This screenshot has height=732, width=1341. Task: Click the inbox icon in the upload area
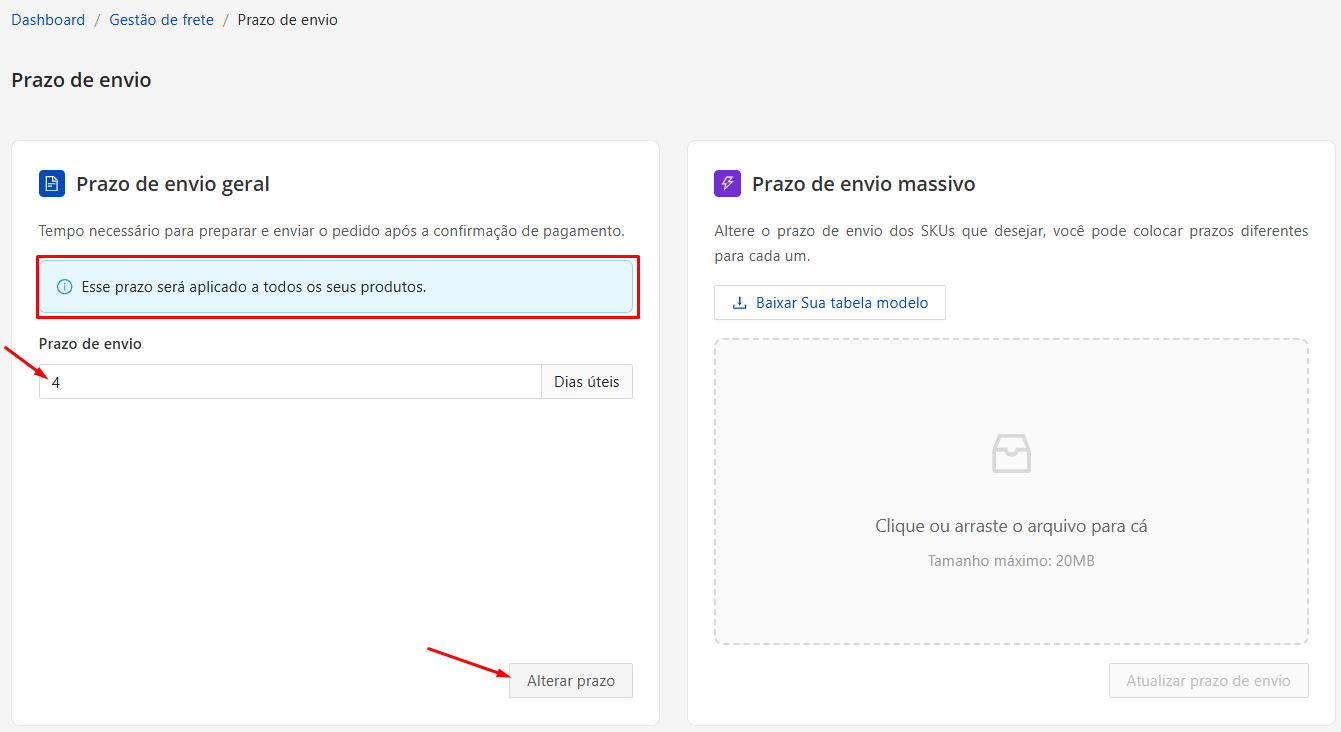pos(1011,454)
